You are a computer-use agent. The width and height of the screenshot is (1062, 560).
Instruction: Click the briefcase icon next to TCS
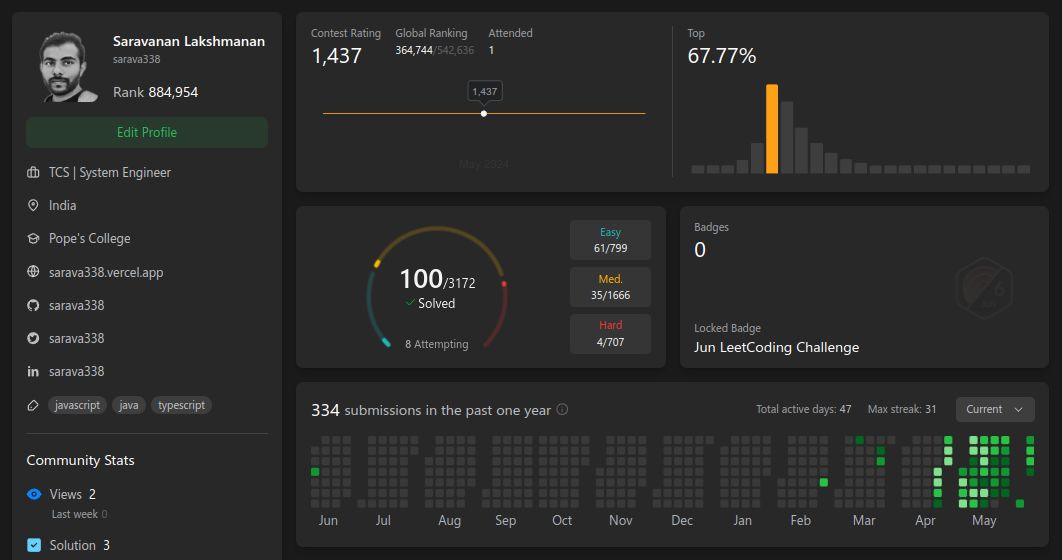33,173
